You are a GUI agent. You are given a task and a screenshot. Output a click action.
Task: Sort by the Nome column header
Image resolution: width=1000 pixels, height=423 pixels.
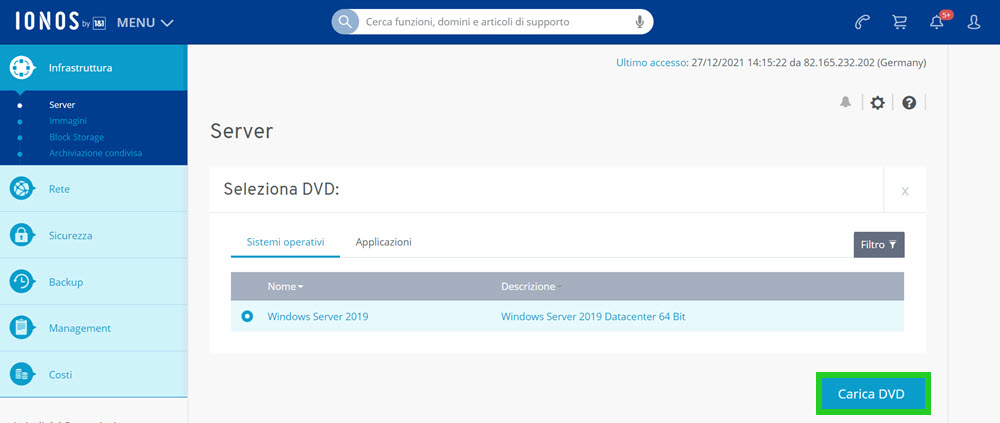[x=285, y=286]
